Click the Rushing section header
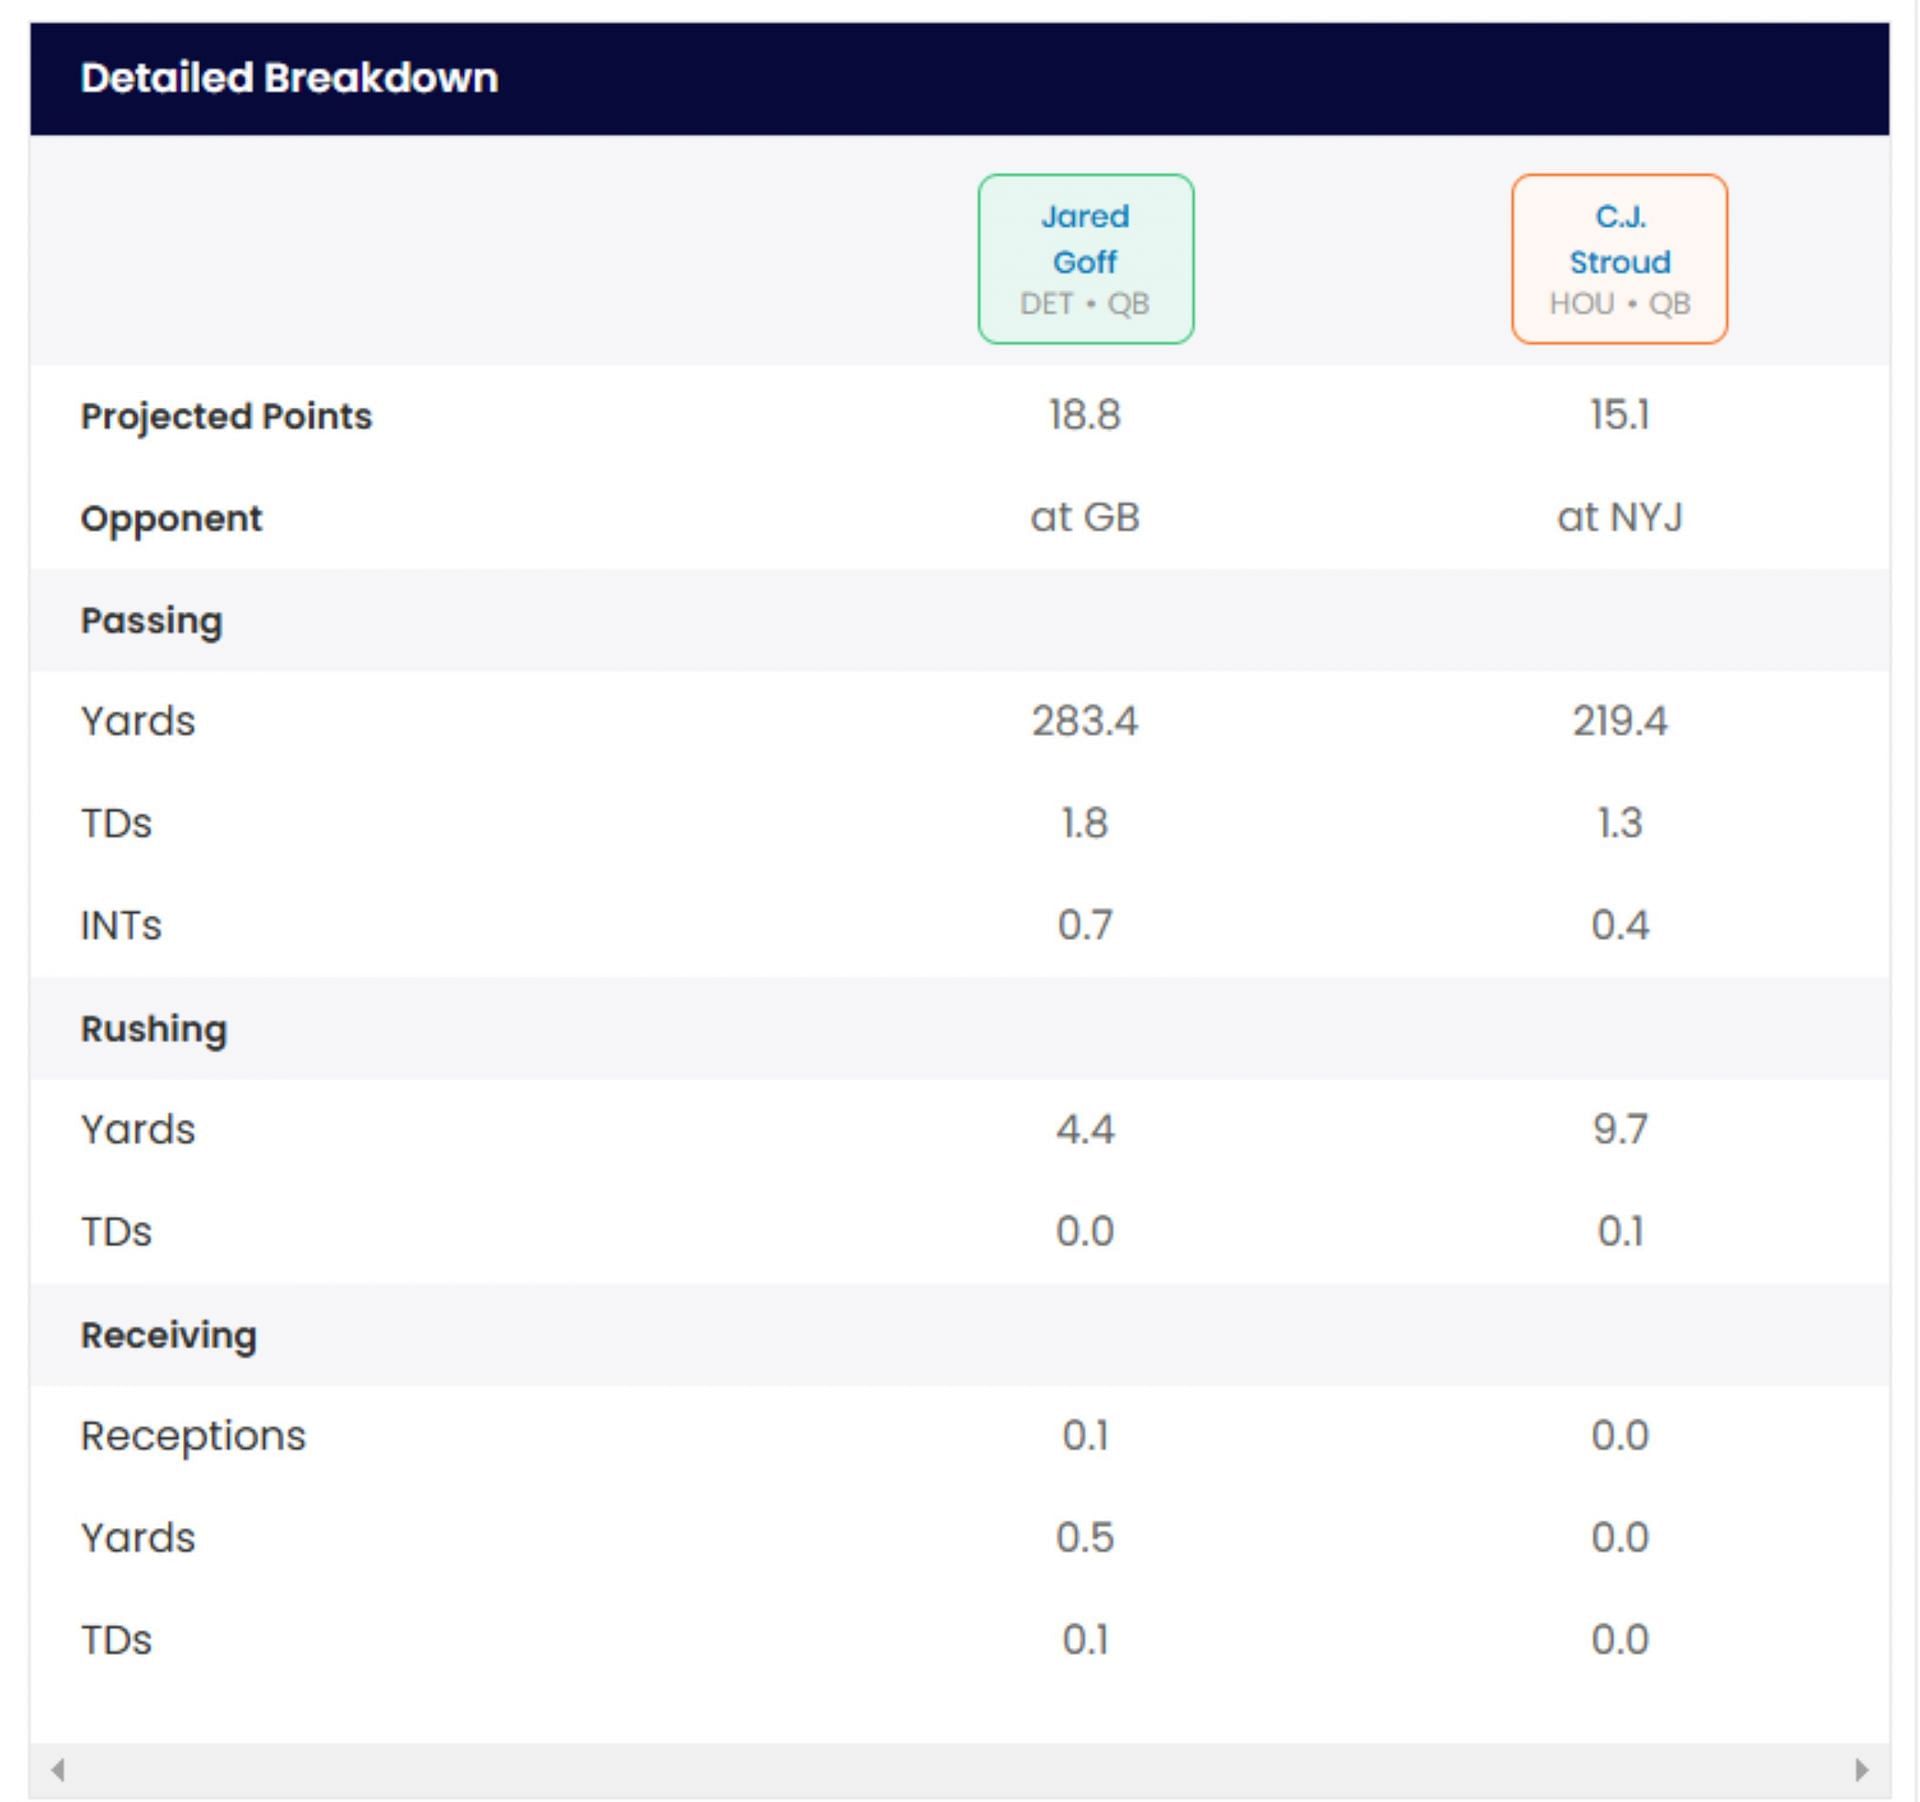The height and width of the screenshot is (1802, 1920). click(154, 1029)
